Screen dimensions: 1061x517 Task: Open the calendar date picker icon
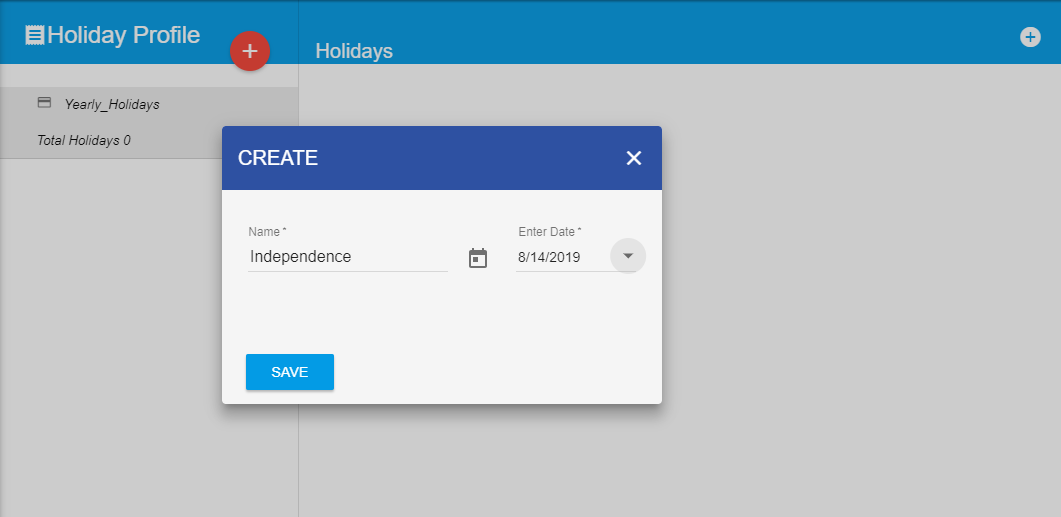pyautogui.click(x=478, y=258)
